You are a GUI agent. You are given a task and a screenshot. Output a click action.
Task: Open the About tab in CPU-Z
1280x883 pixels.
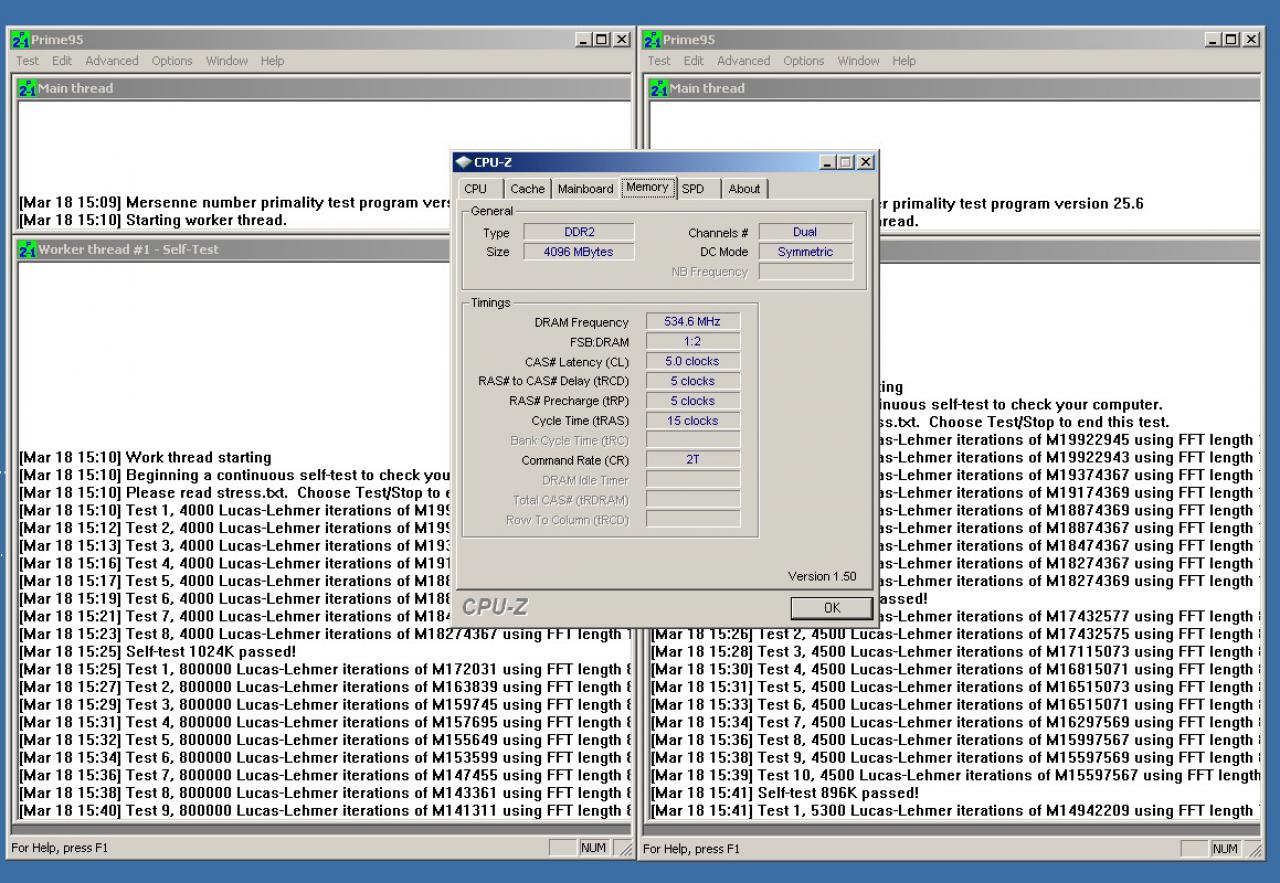(x=744, y=189)
